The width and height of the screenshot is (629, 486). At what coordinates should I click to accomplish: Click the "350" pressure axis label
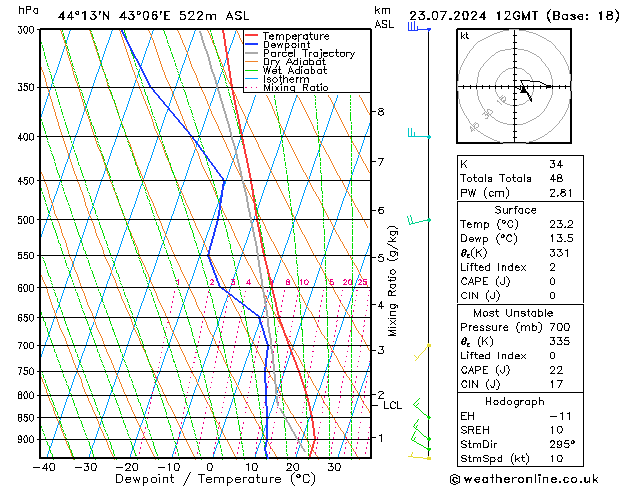click(x=28, y=87)
